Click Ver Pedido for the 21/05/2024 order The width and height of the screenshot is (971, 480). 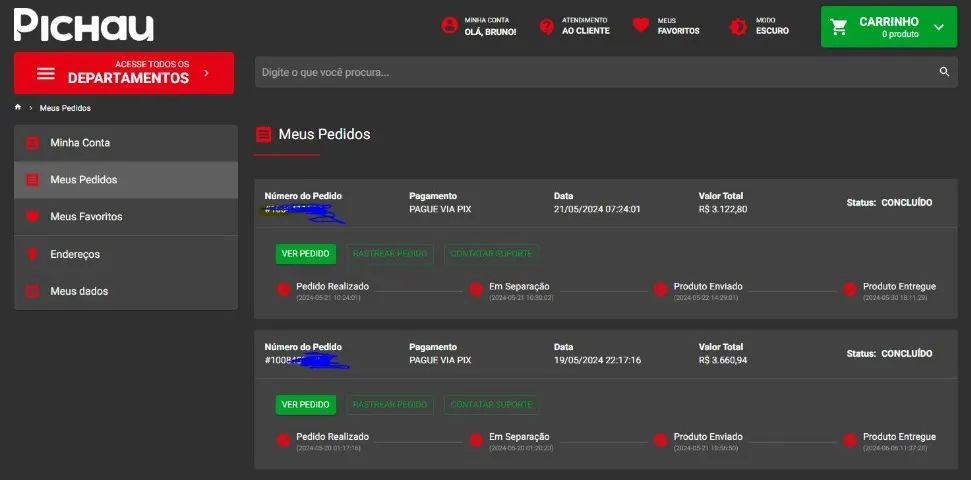click(305, 254)
